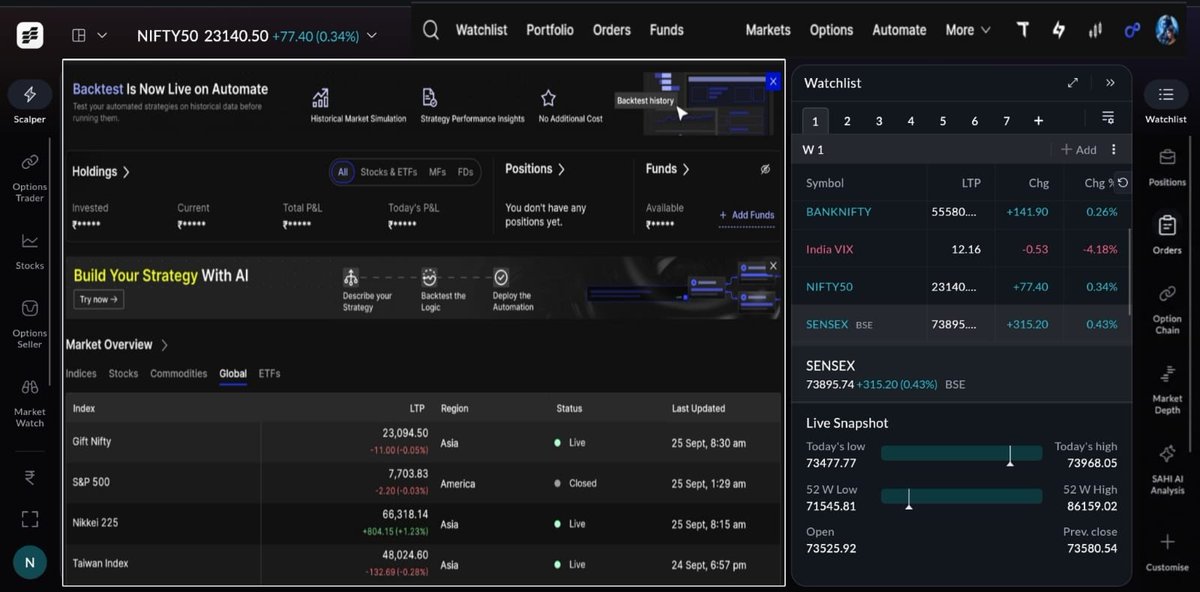Open Options Trader from left sidebar
1200x592 pixels.
point(30,176)
